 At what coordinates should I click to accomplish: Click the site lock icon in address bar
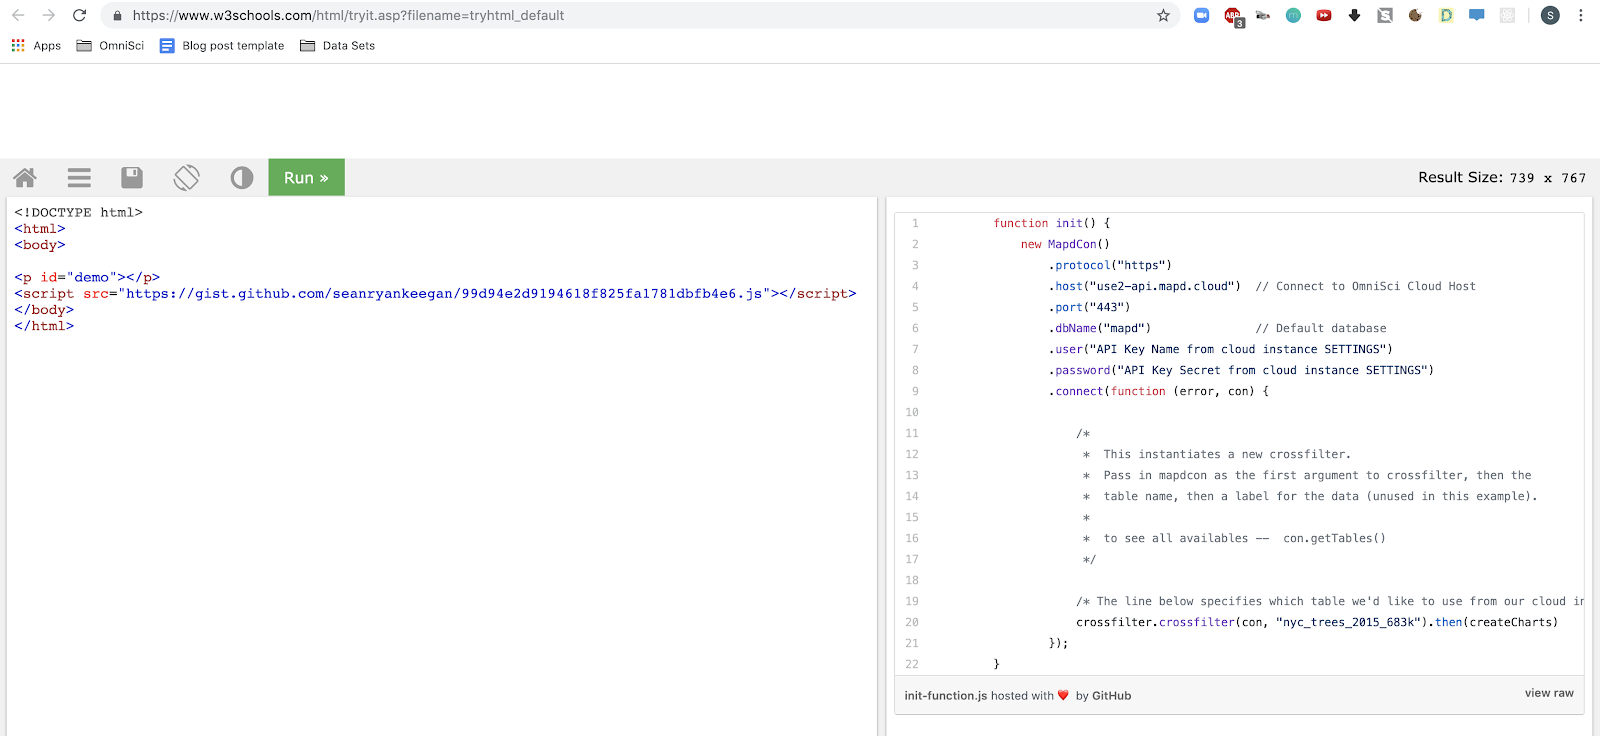tap(117, 16)
